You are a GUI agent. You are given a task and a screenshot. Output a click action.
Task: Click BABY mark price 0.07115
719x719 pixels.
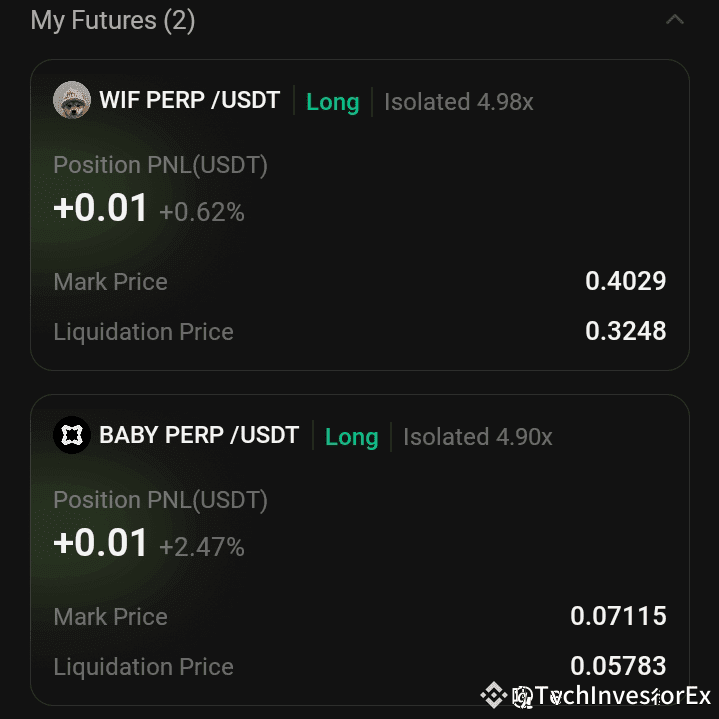[x=618, y=615]
